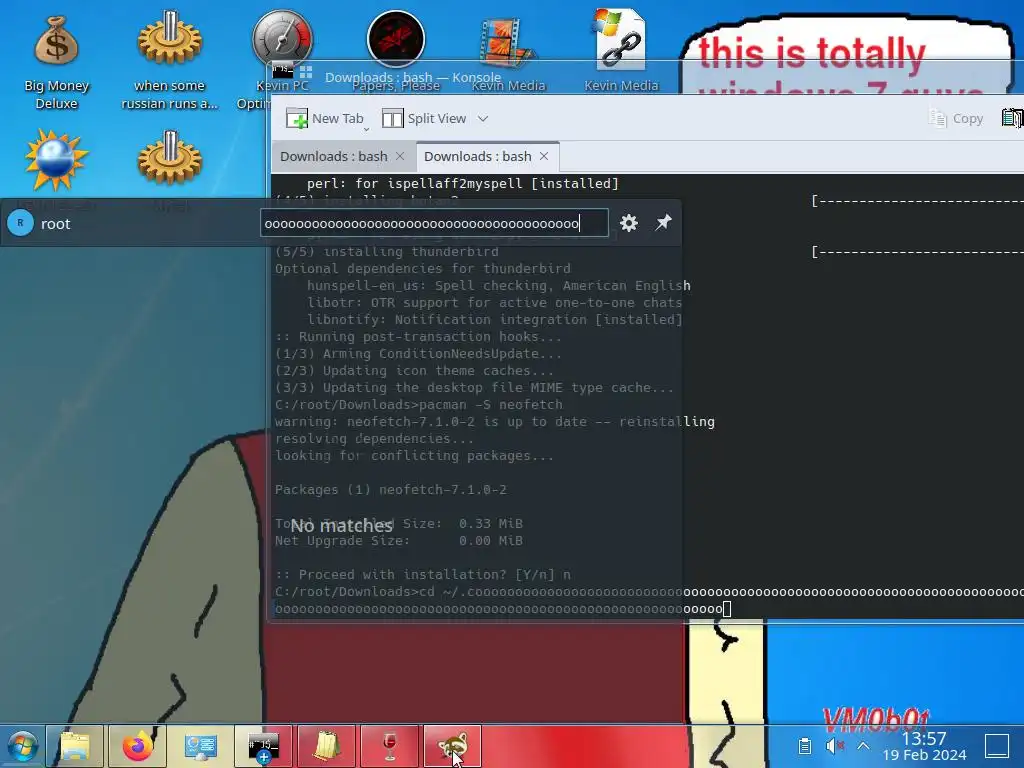The width and height of the screenshot is (1024, 768).
Task: Open the file manager from the taskbar
Action: pyautogui.click(x=75, y=746)
